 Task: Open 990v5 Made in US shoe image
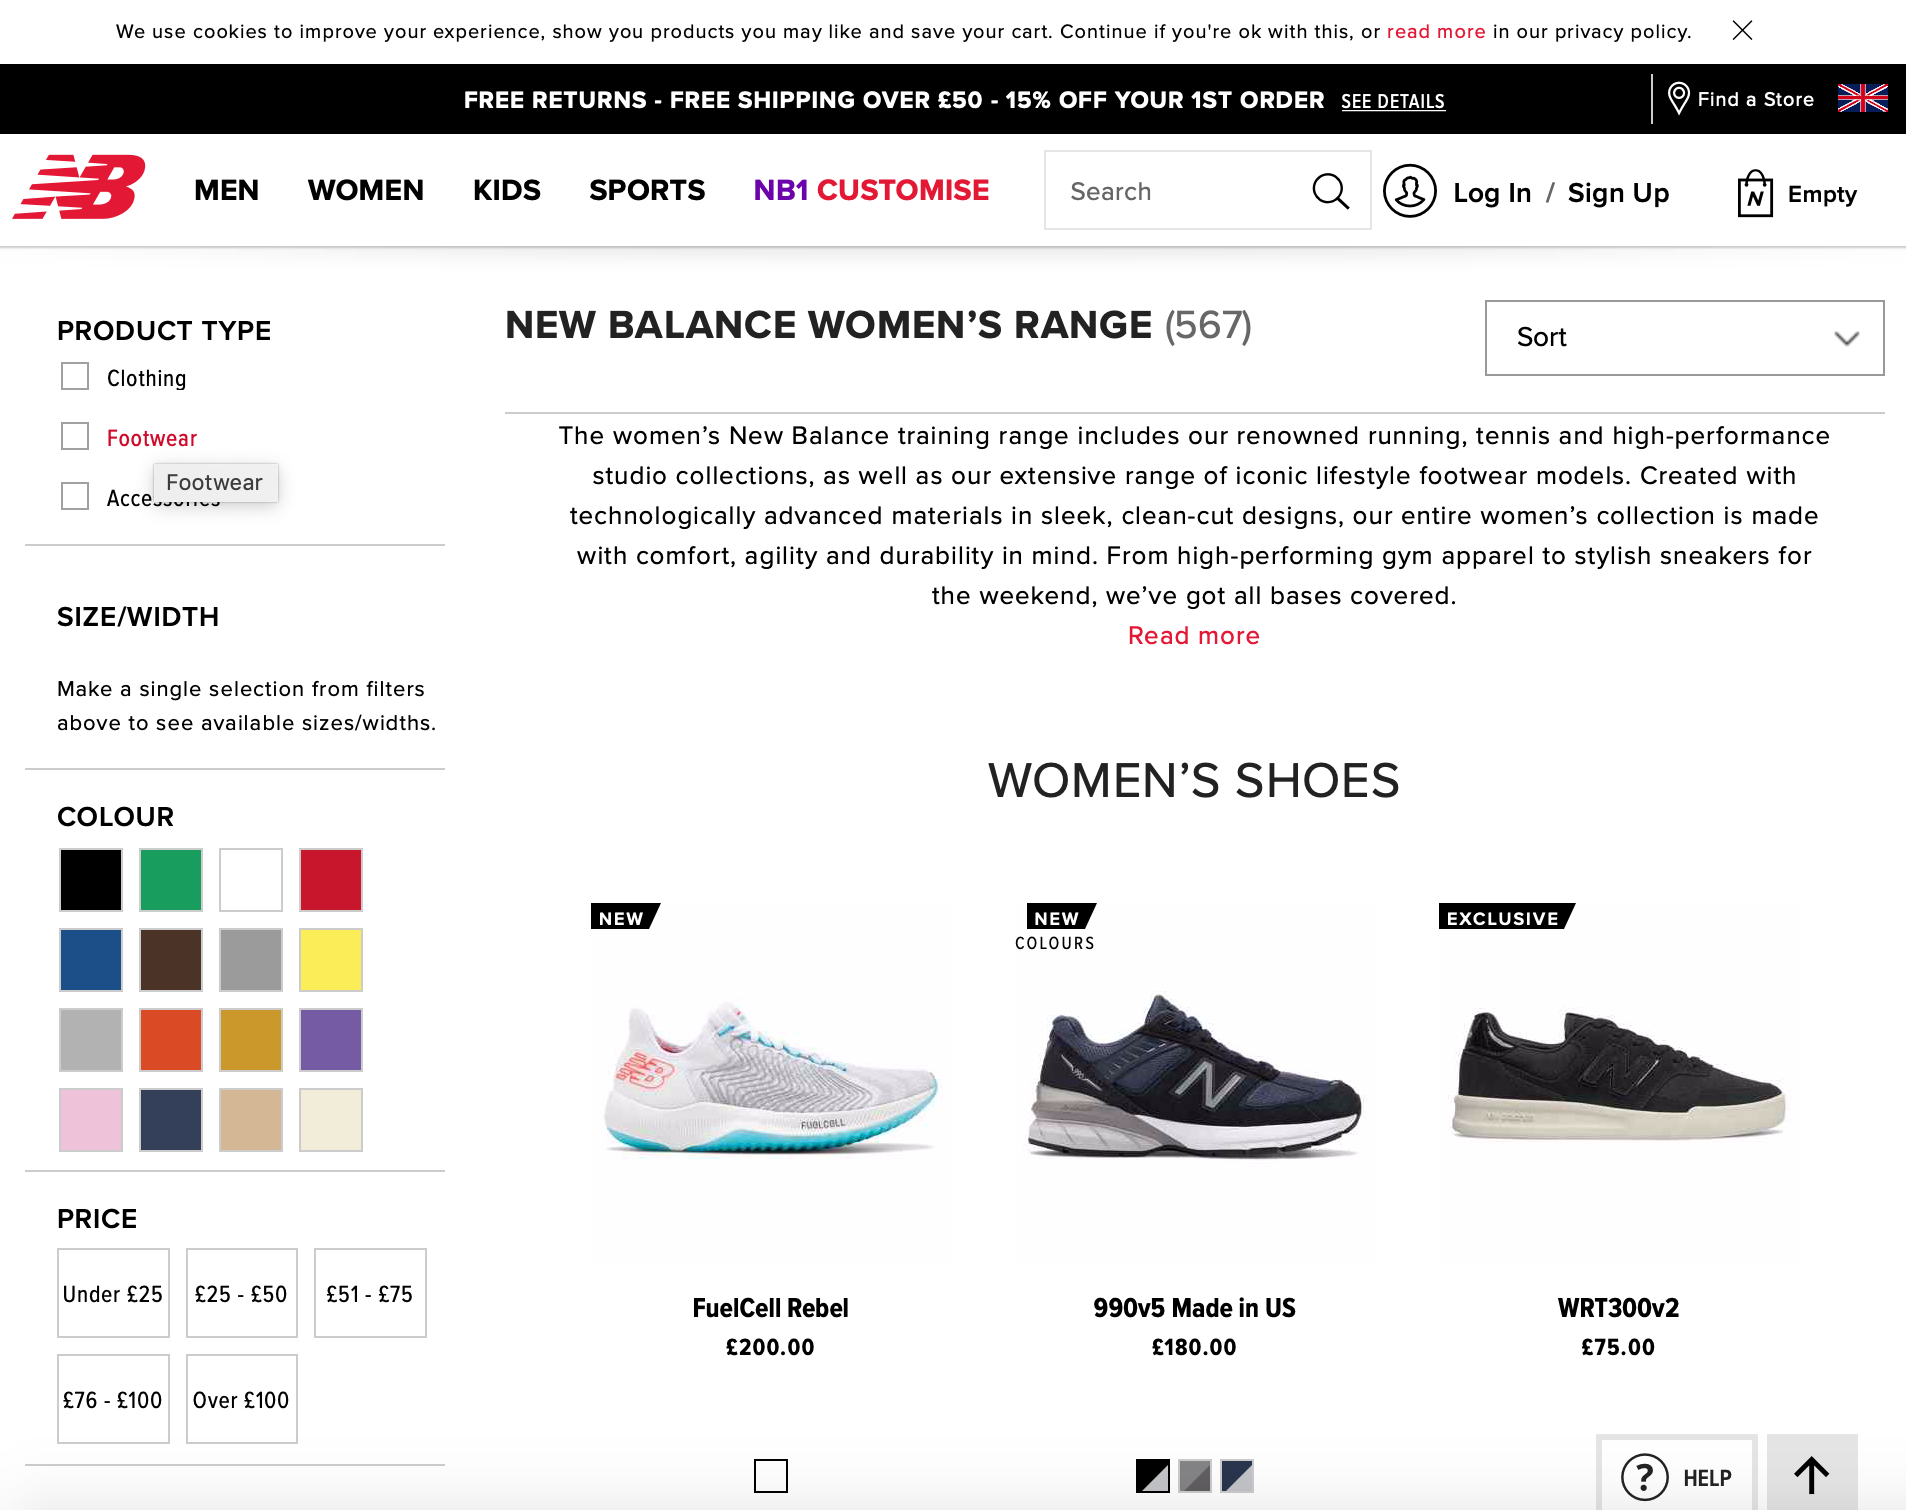coord(1195,1075)
